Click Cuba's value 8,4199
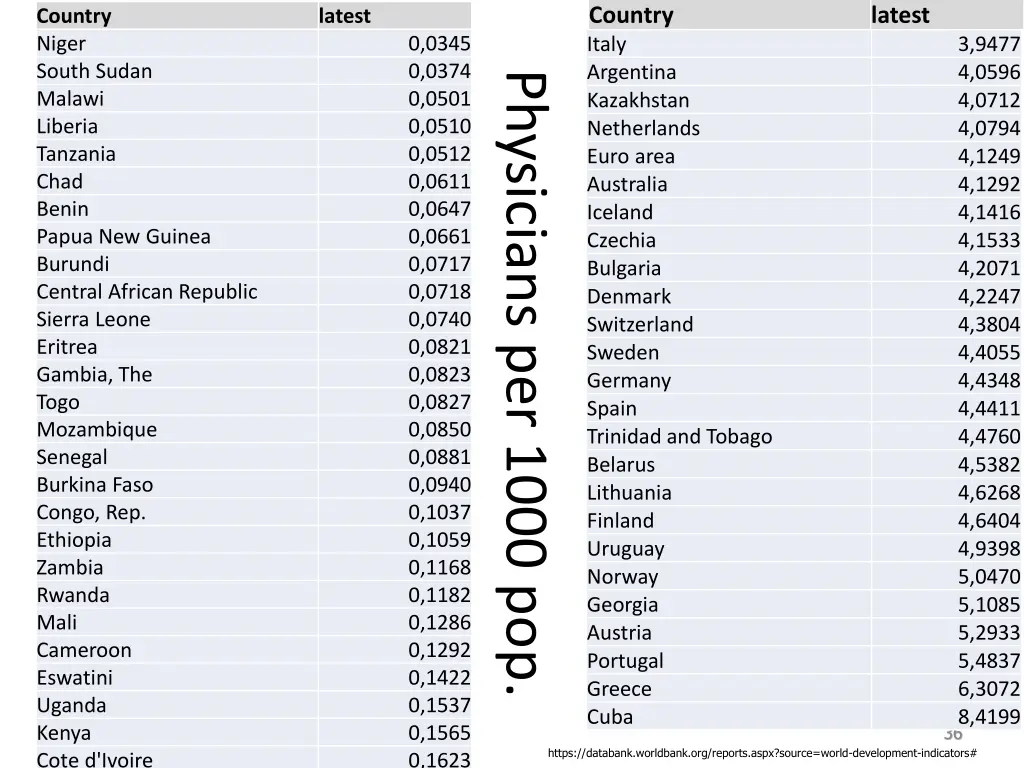Image resolution: width=1024 pixels, height=768 pixels. pos(947,716)
